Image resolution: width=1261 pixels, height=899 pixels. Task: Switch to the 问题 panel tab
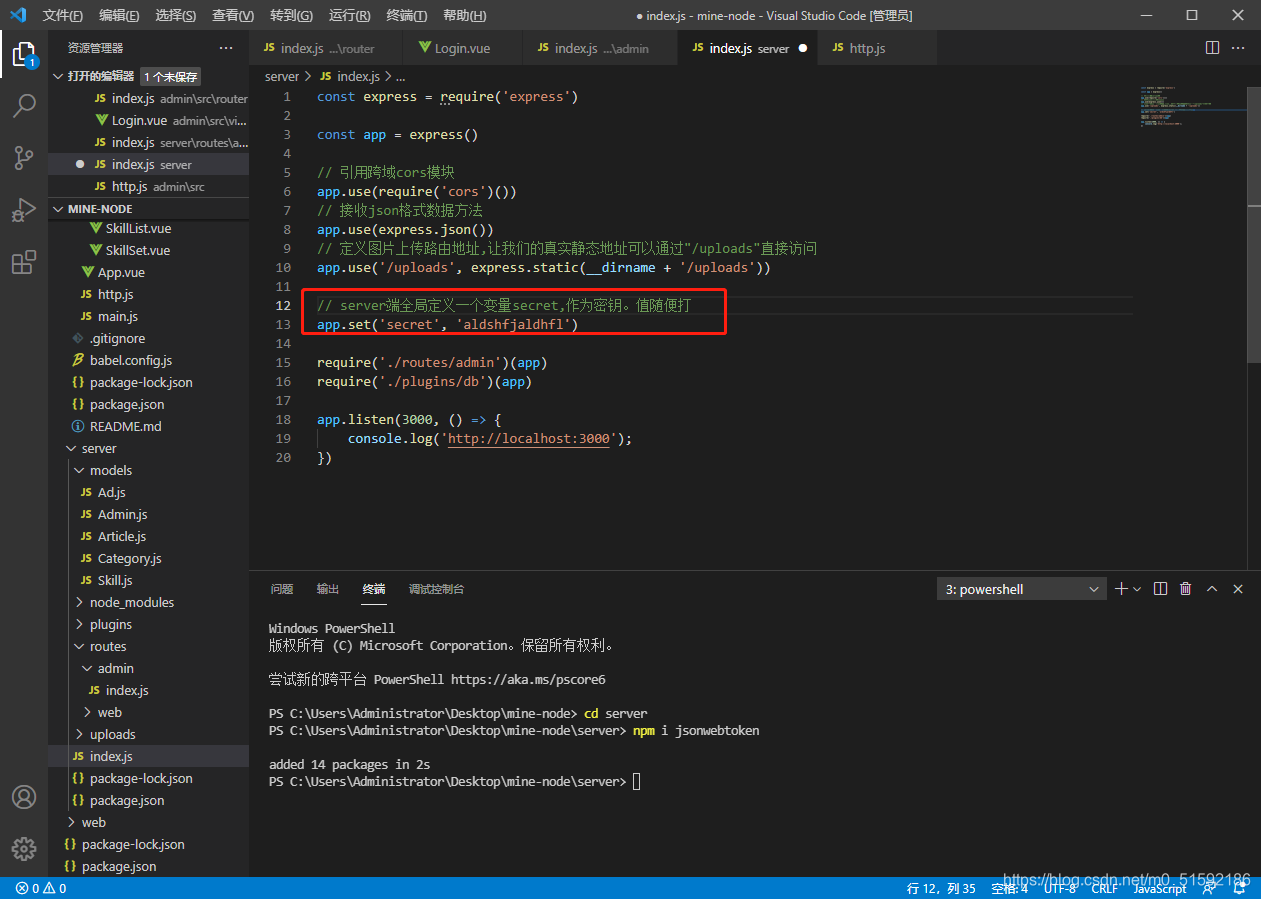(x=282, y=589)
